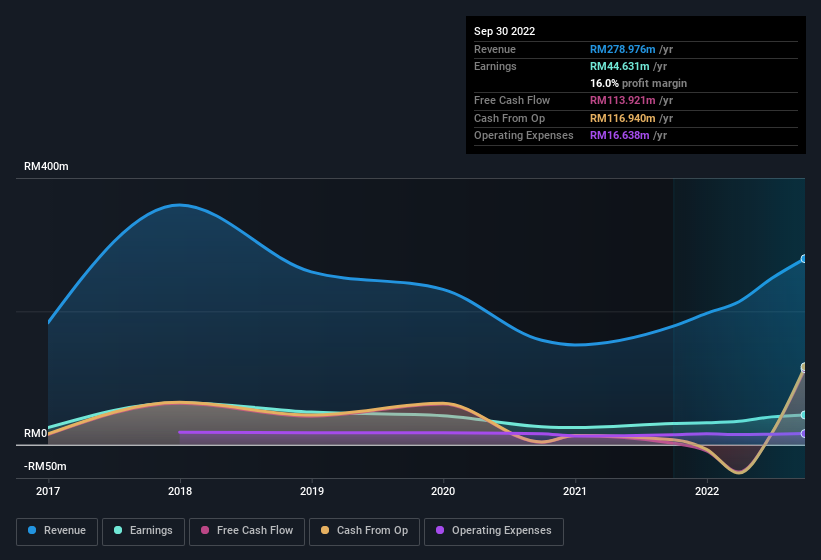Click the 2021 x-axis label
Screen dimensions: 821x560
click(x=575, y=491)
